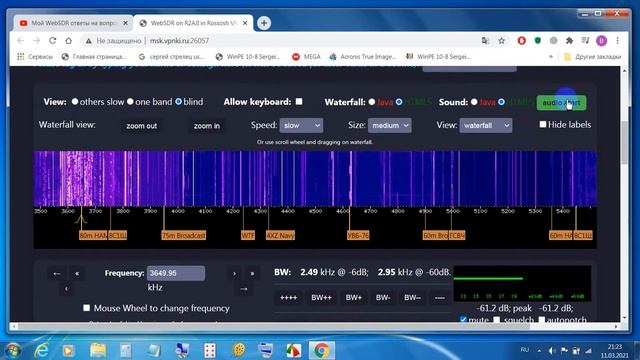The height and width of the screenshot is (360, 640).
Task: Click the ++++ bandwidth button
Action: [288, 298]
